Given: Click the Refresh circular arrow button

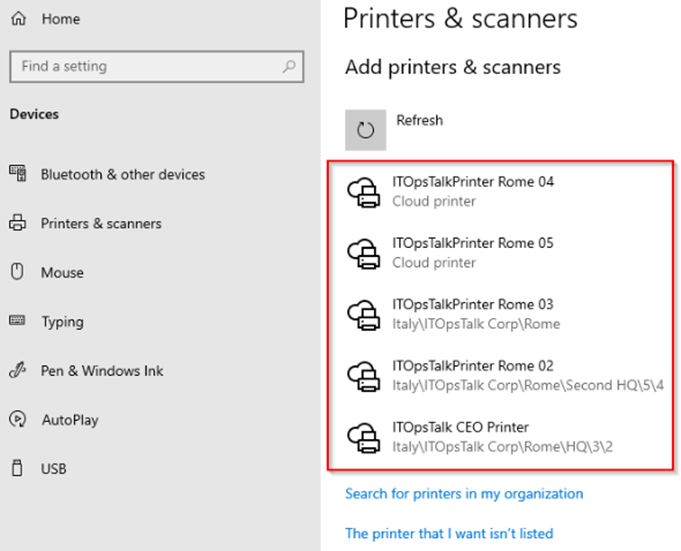Looking at the screenshot, I should pos(365,130).
